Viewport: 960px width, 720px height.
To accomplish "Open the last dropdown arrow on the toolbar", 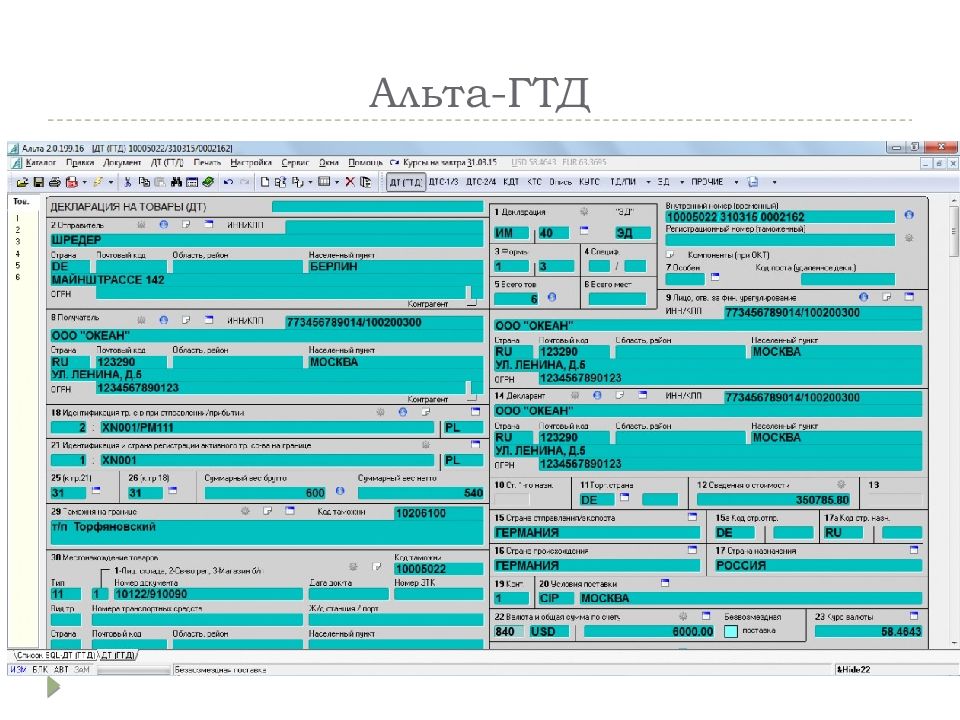I will pyautogui.click(x=774, y=182).
